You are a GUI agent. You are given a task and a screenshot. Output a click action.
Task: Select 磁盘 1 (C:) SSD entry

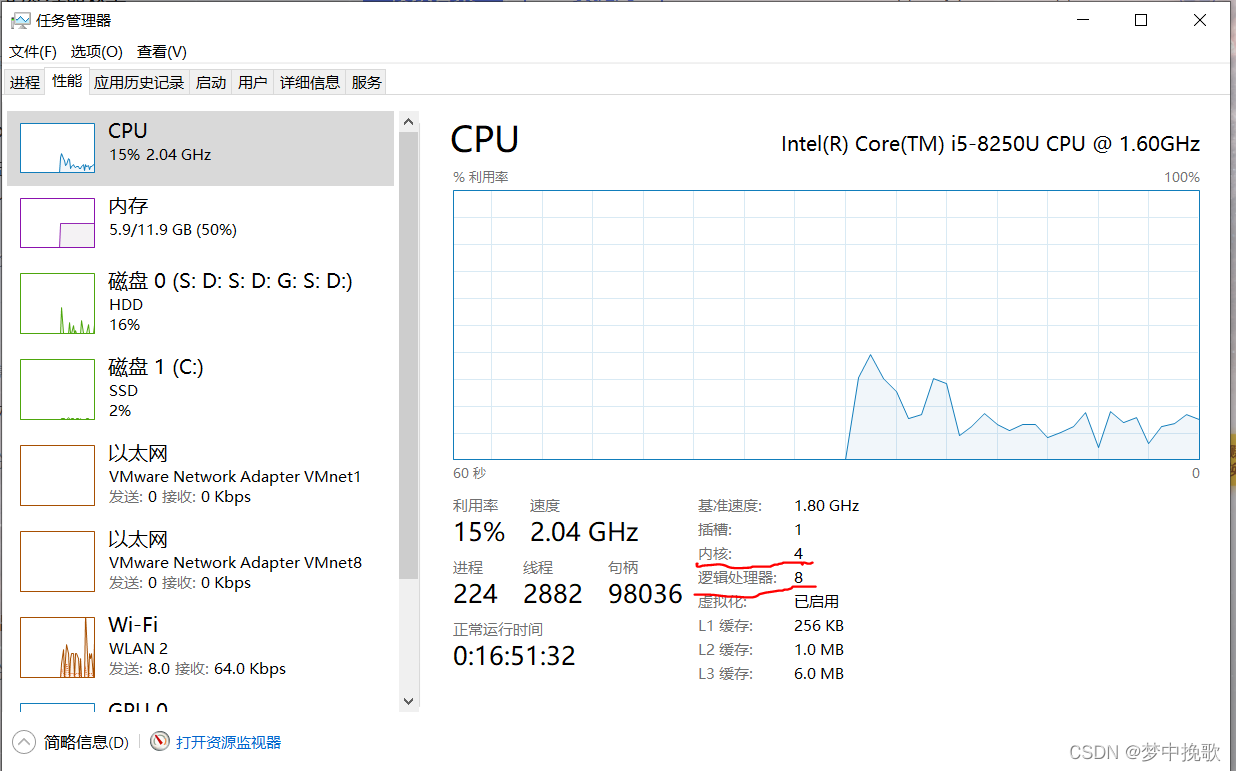click(x=57, y=389)
